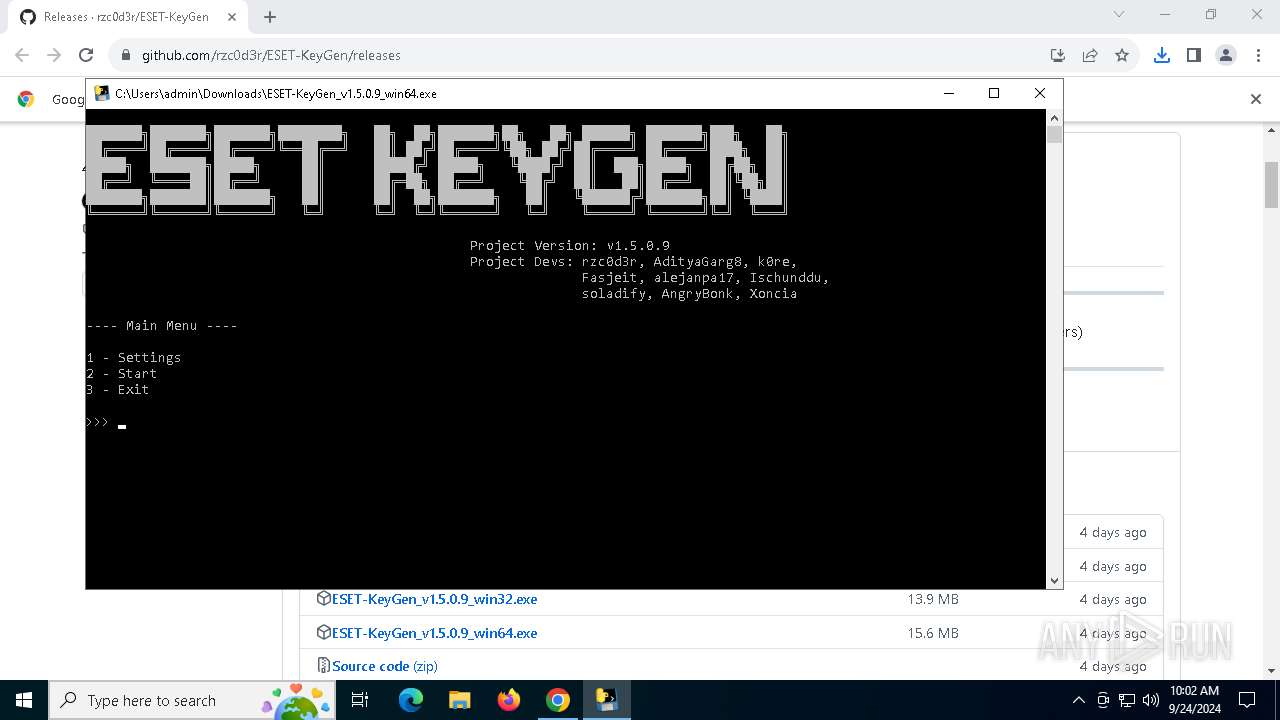Open network icon in system tray
Image resolution: width=1280 pixels, height=720 pixels.
1127,700
